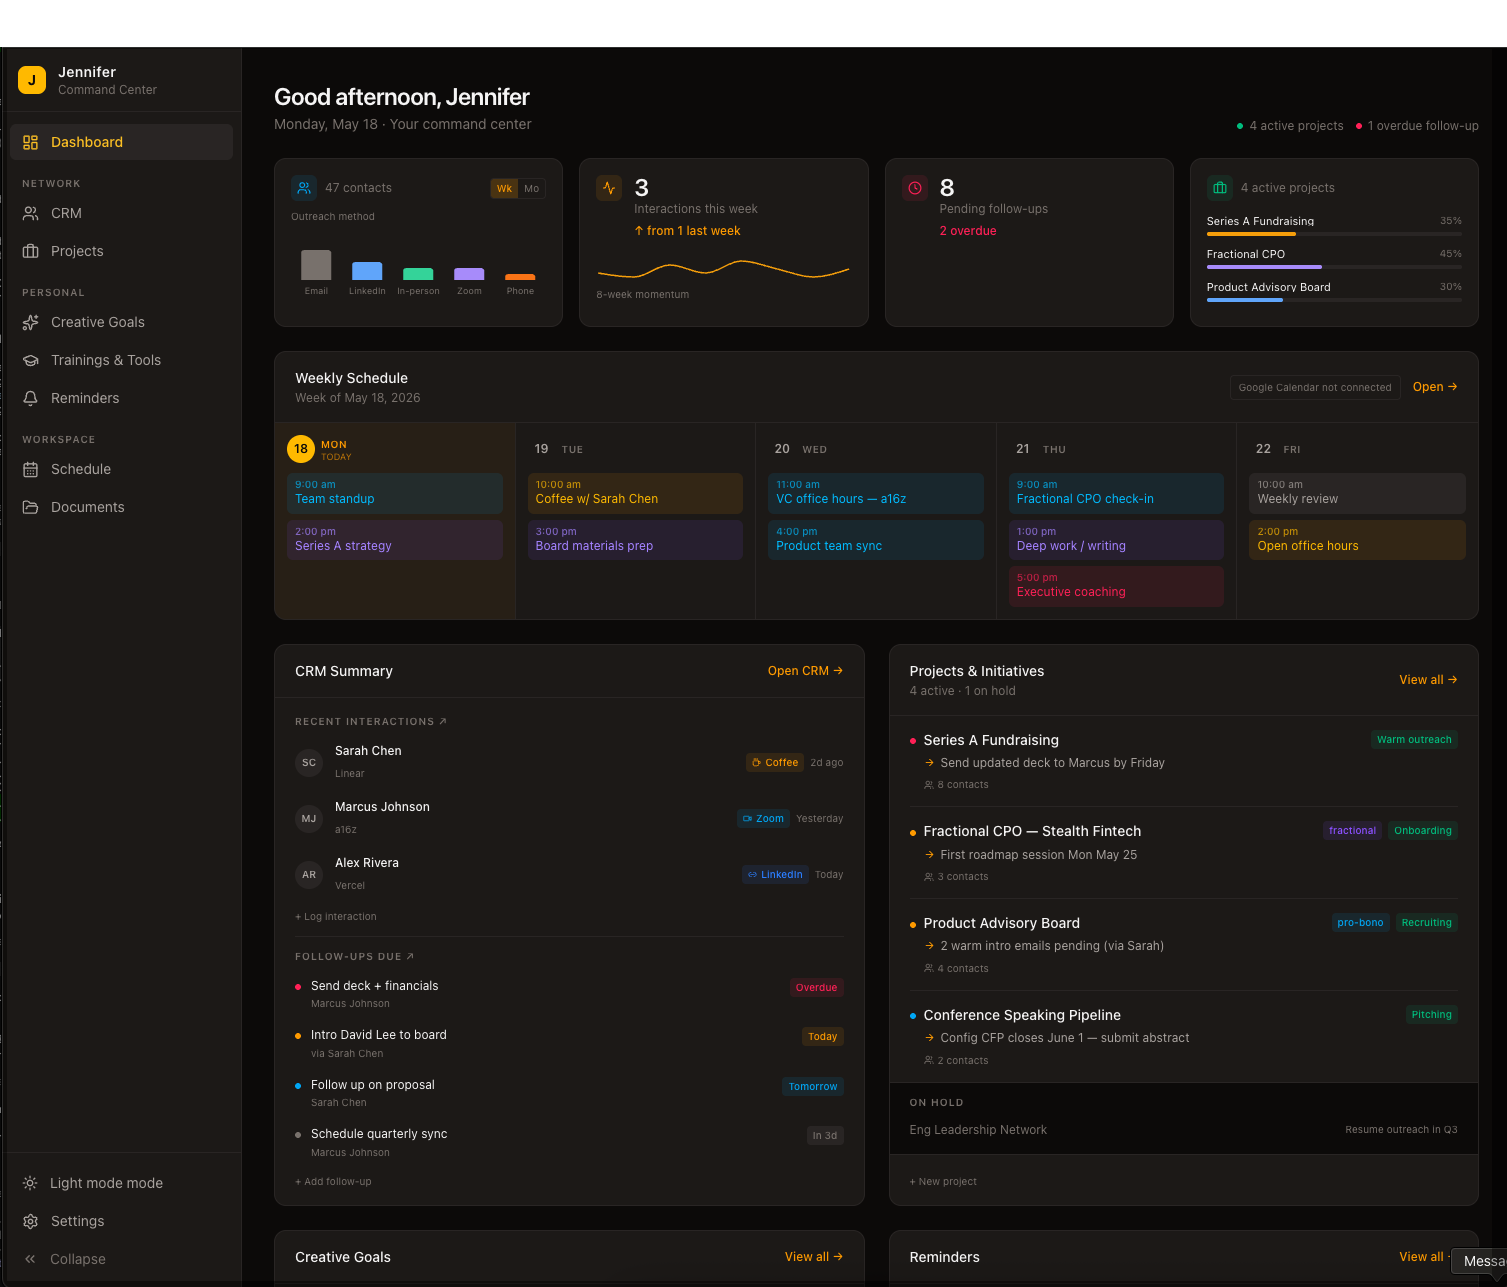Click the active projects briefcase icon
Image resolution: width=1507 pixels, height=1287 pixels.
tap(1220, 188)
